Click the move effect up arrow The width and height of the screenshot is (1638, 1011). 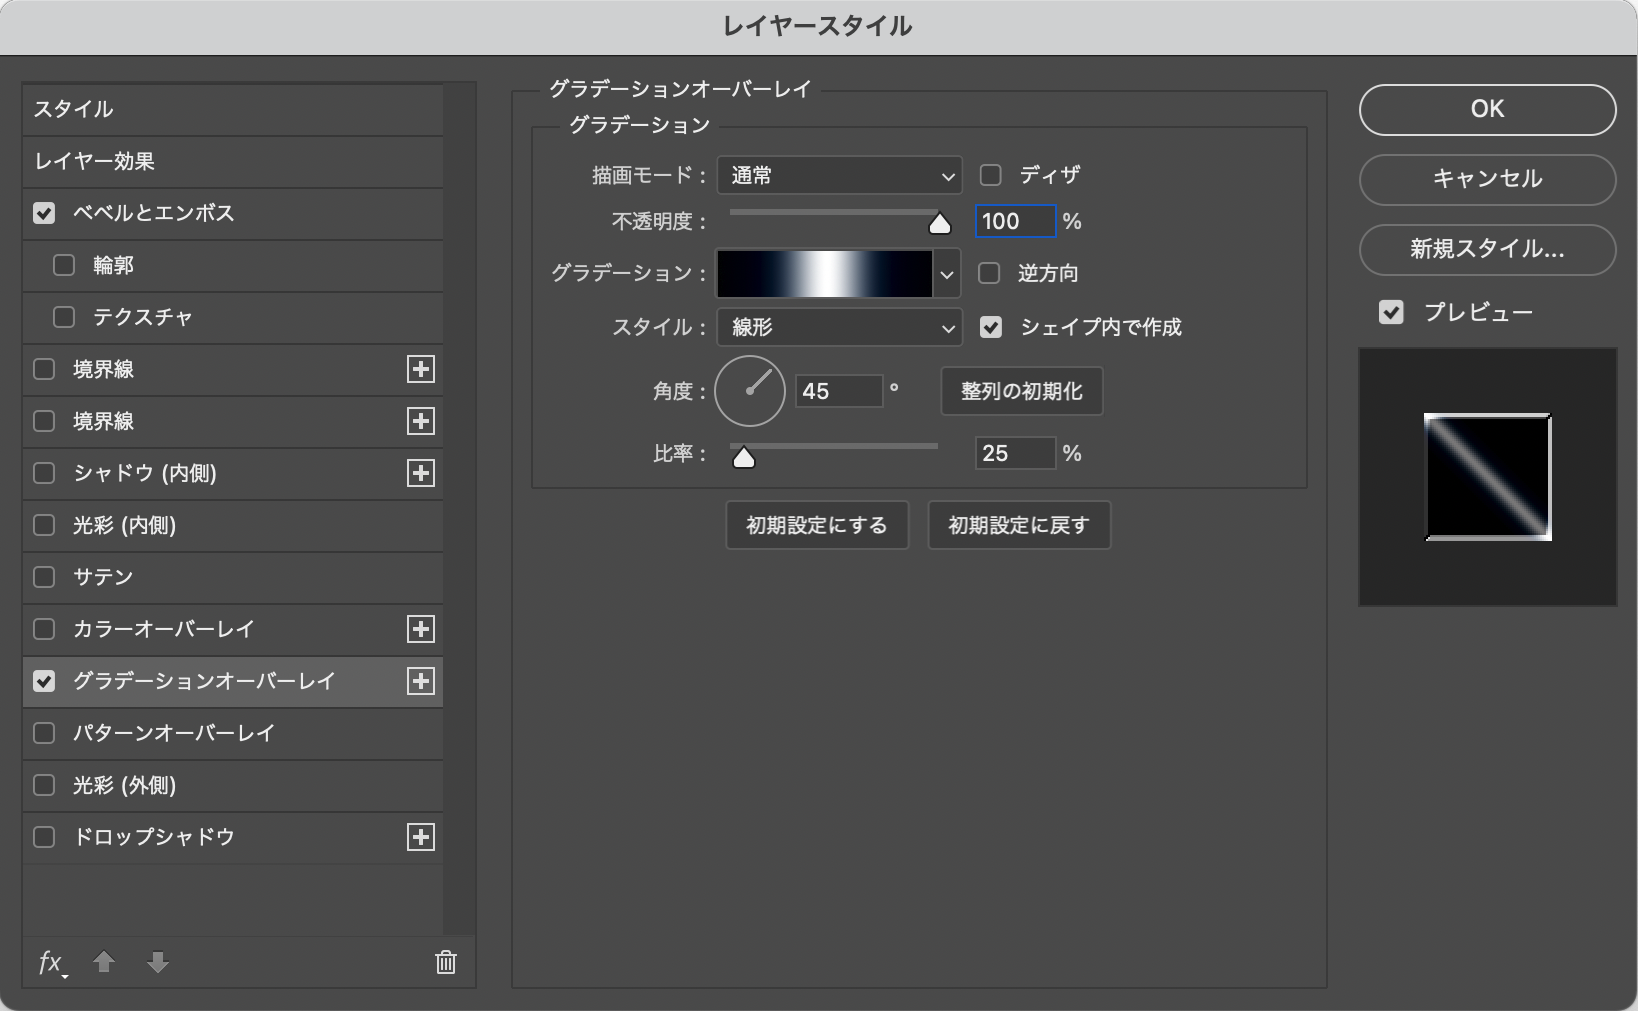[x=104, y=962]
